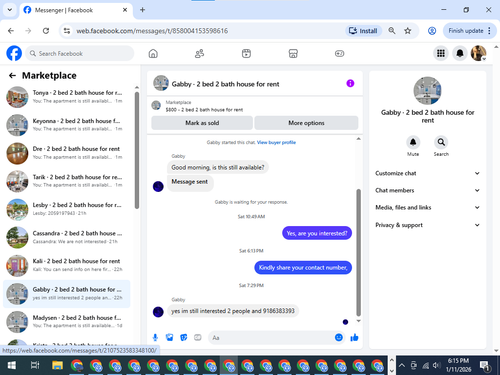Viewport: 500px width, 375px height.
Task: Attach a photo using the image icon
Action: pos(169,338)
